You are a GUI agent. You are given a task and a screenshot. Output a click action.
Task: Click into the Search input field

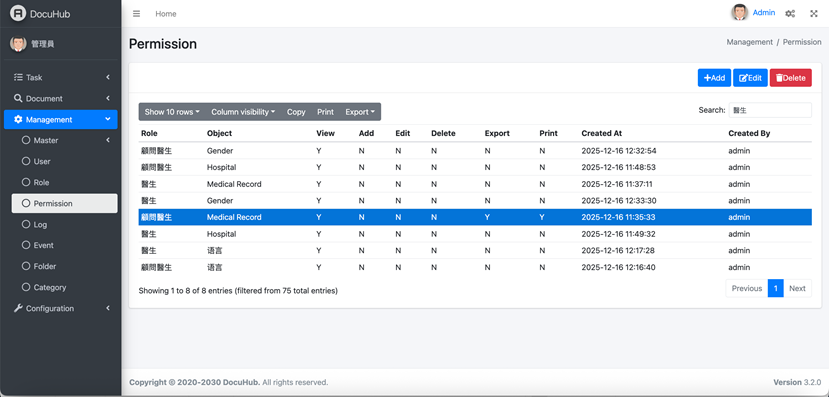point(770,110)
